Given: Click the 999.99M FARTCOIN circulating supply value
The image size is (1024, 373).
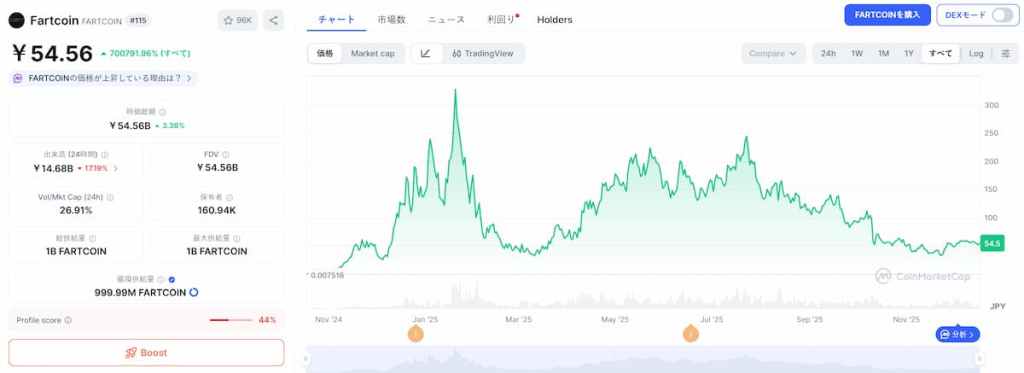Looking at the screenshot, I should (140, 293).
